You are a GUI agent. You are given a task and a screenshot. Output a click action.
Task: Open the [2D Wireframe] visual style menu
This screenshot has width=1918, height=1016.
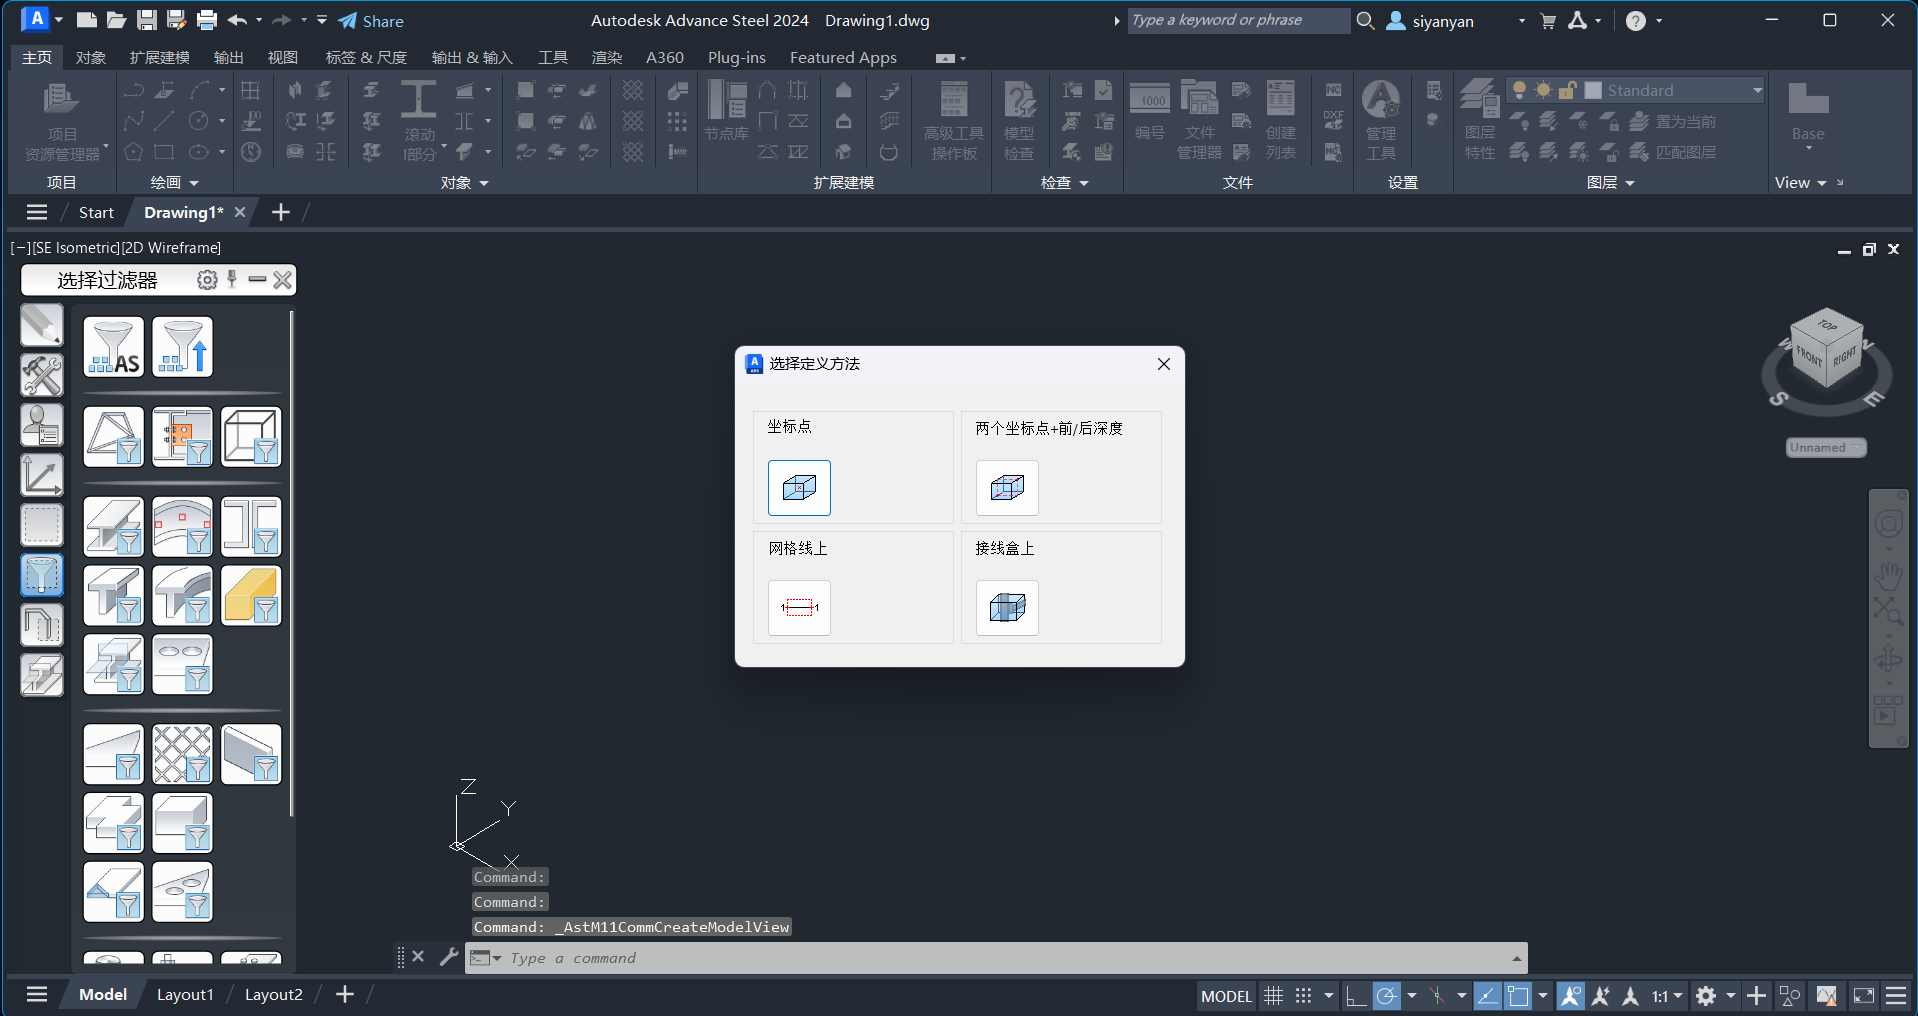(x=171, y=248)
